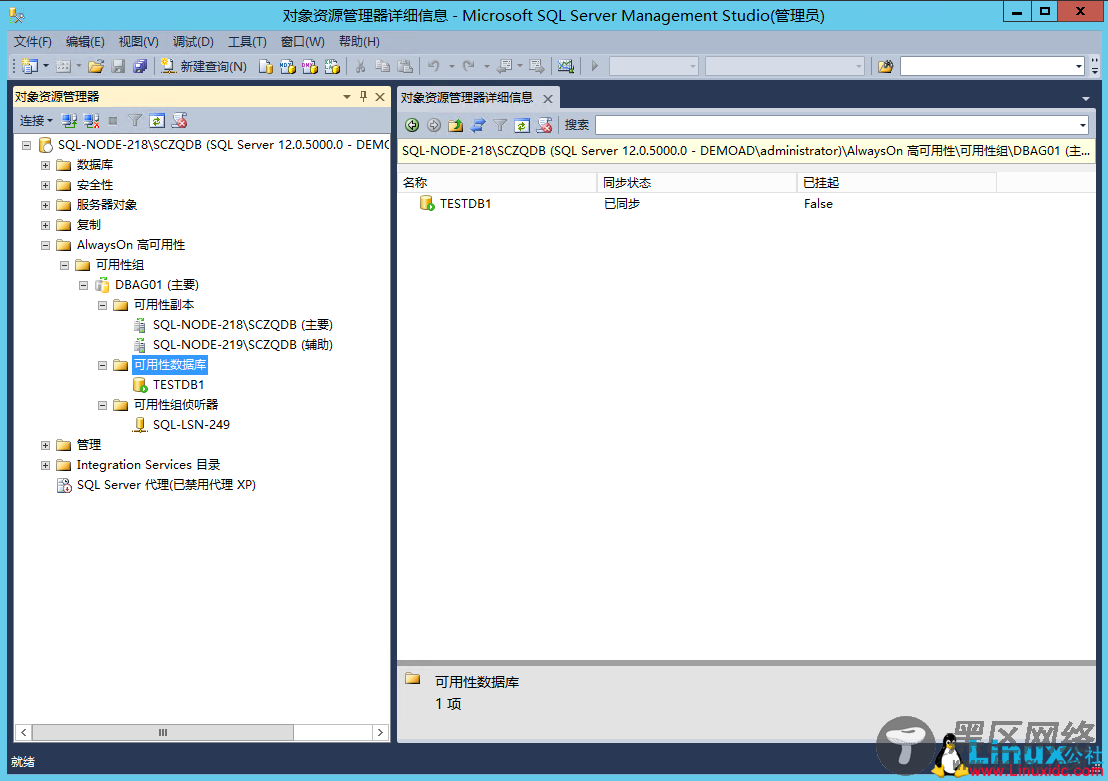Open the 文件(F) menu
This screenshot has height=781, width=1108.
coord(33,42)
